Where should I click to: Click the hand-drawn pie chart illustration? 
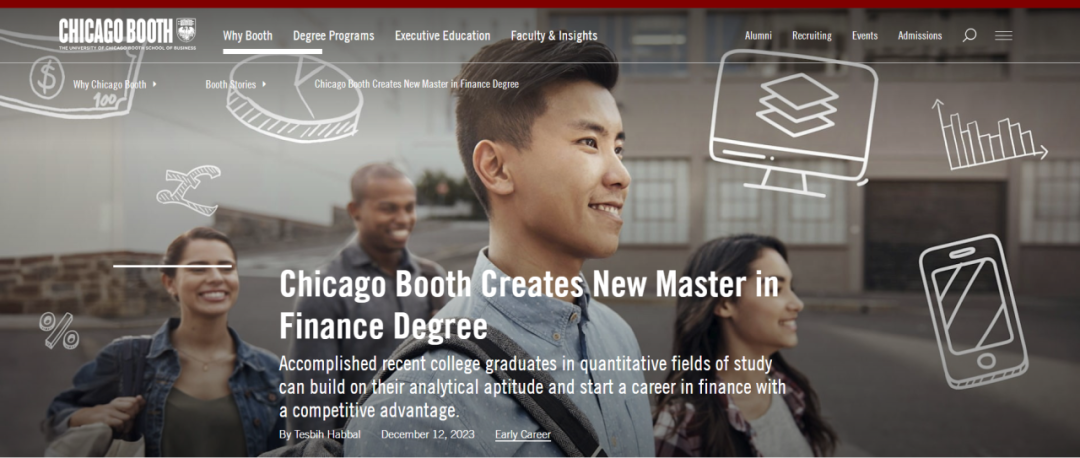pos(294,98)
